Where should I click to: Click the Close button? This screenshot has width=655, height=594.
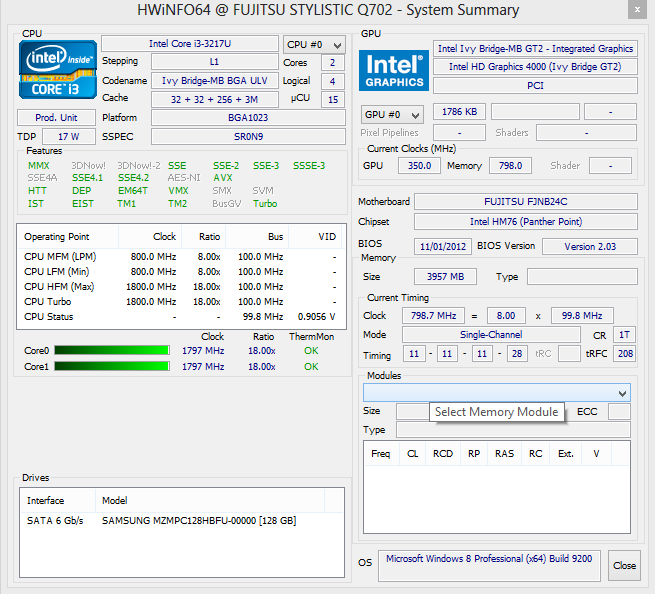(624, 565)
